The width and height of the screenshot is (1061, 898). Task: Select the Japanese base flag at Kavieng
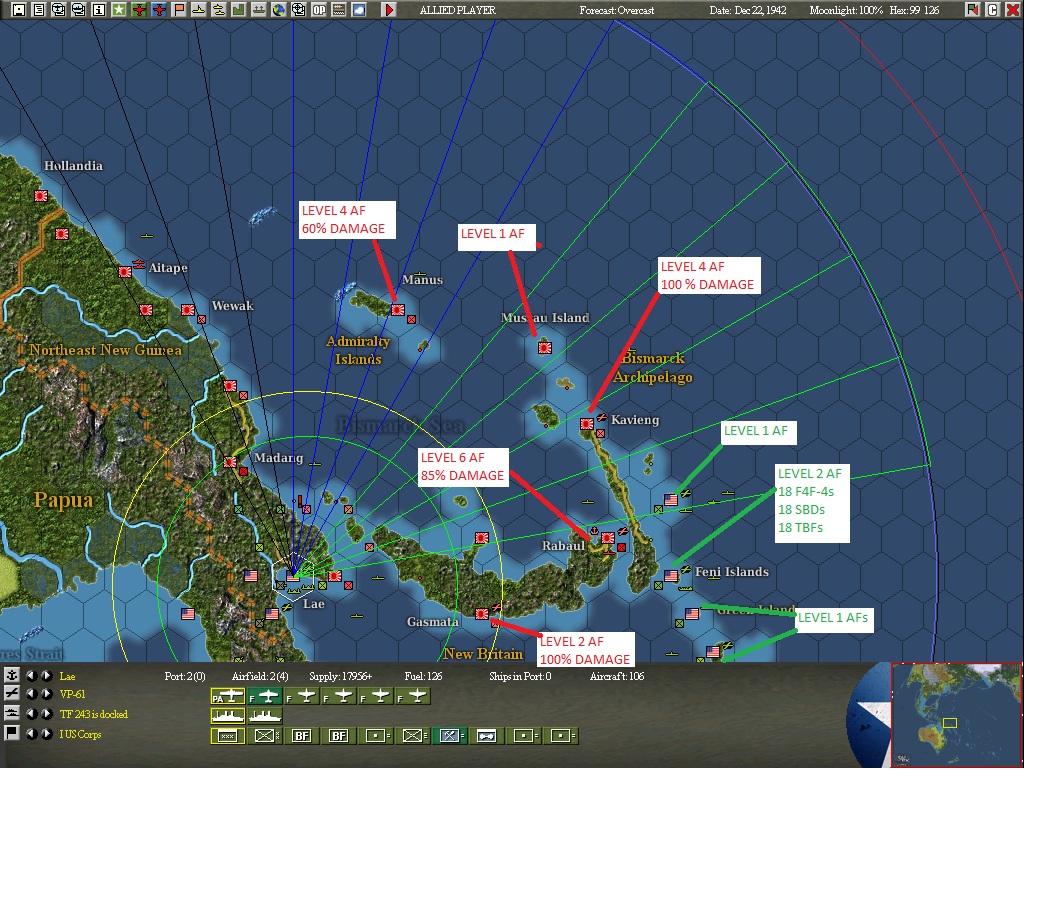[x=587, y=424]
